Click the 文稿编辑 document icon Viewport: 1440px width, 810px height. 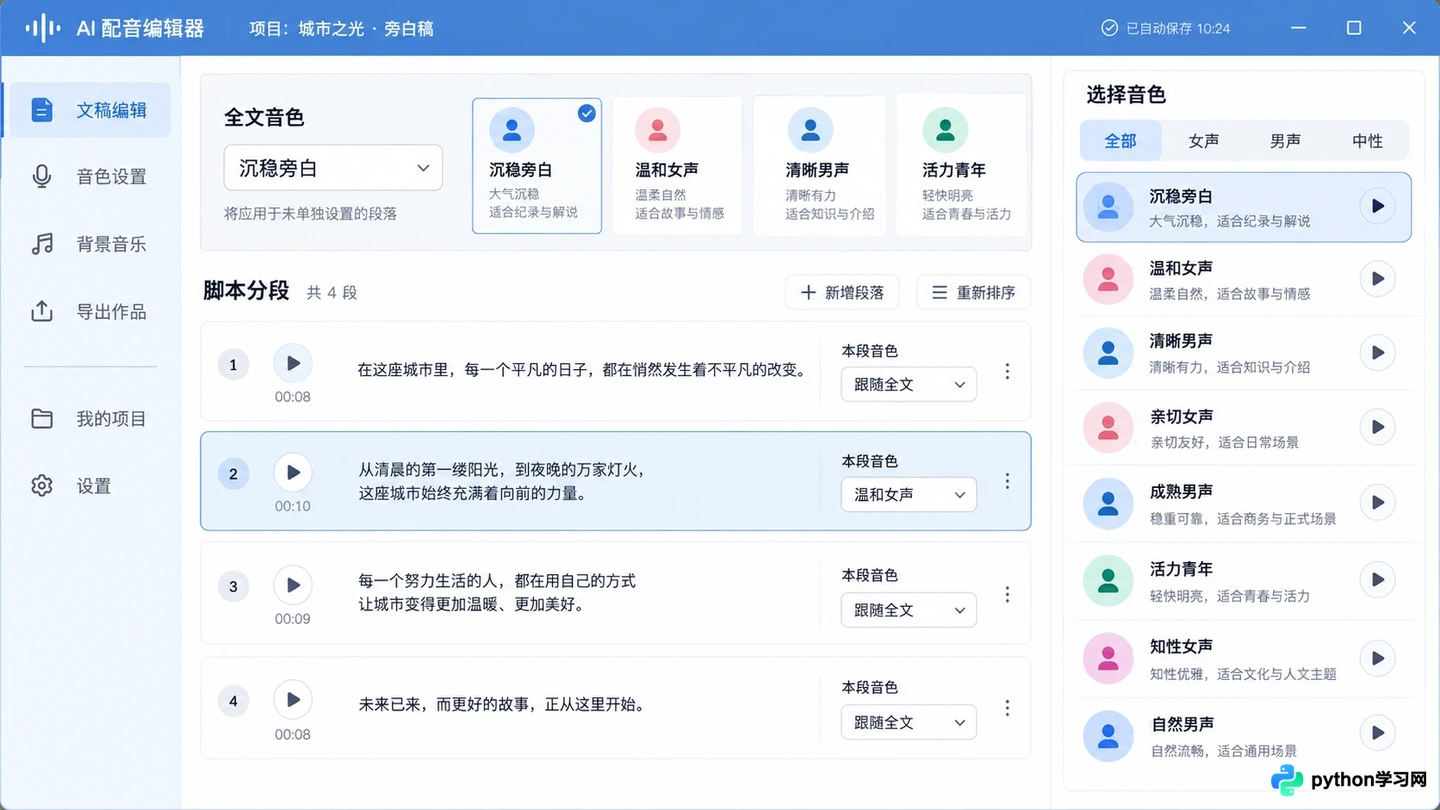tap(42, 110)
